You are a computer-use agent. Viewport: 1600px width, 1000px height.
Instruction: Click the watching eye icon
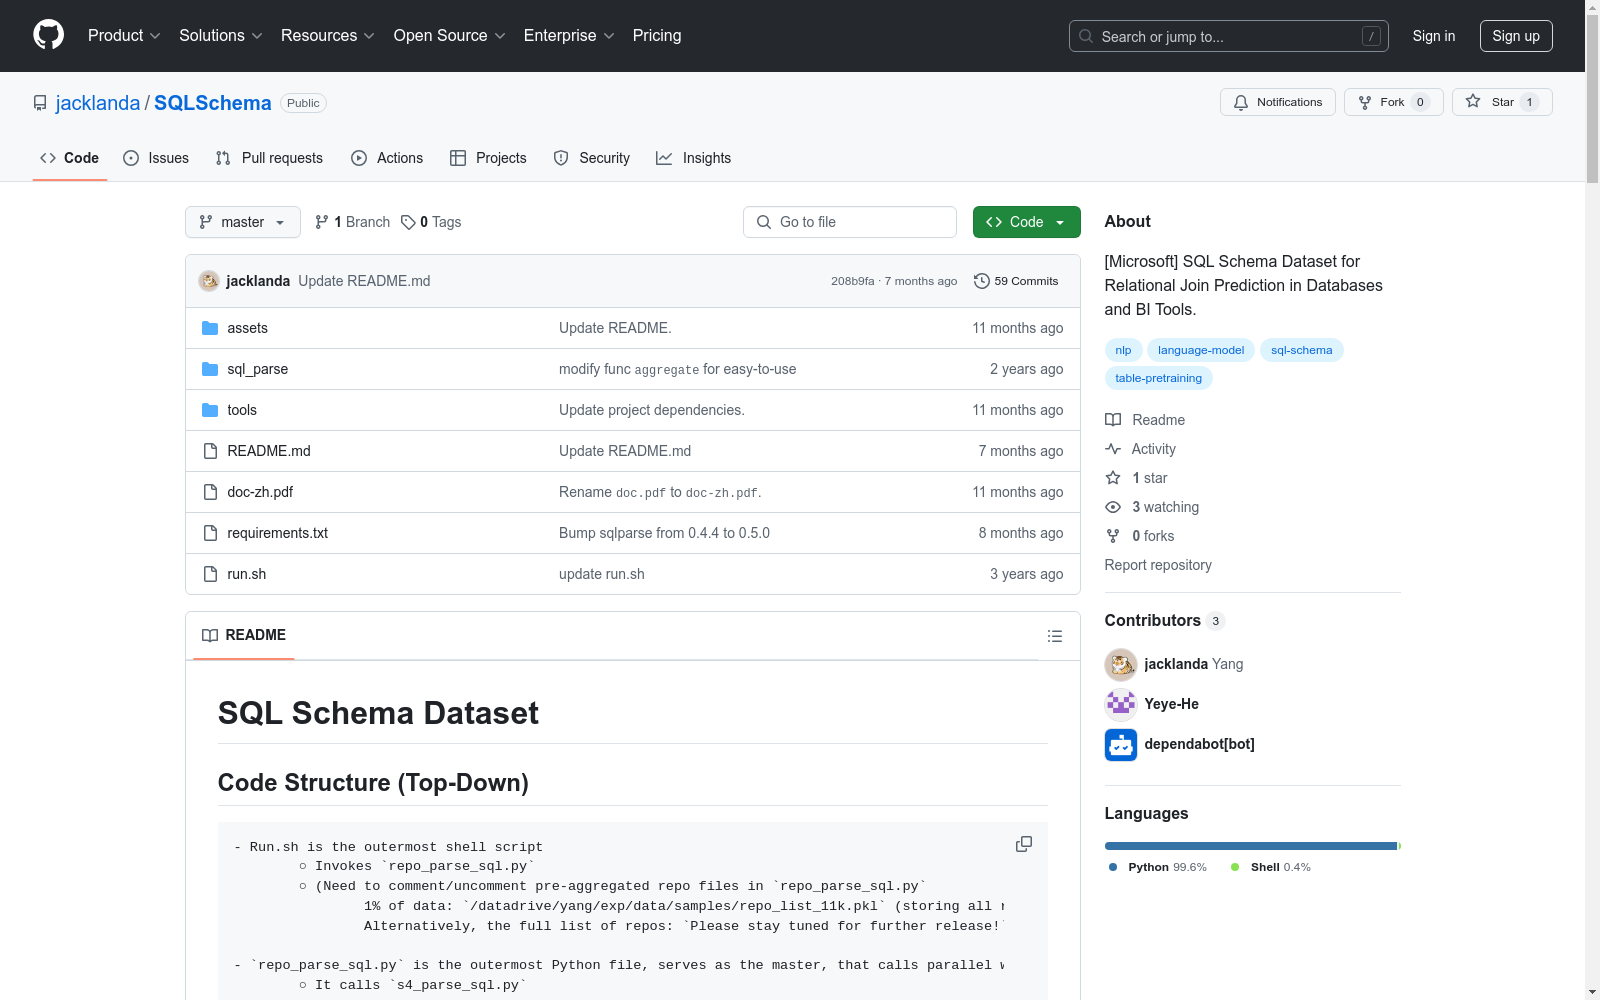tap(1113, 507)
